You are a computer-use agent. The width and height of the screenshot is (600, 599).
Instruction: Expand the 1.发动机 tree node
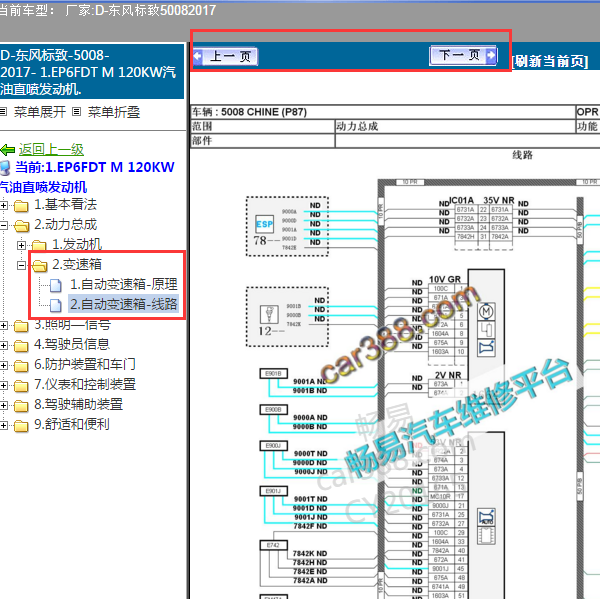pyautogui.click(x=21, y=245)
